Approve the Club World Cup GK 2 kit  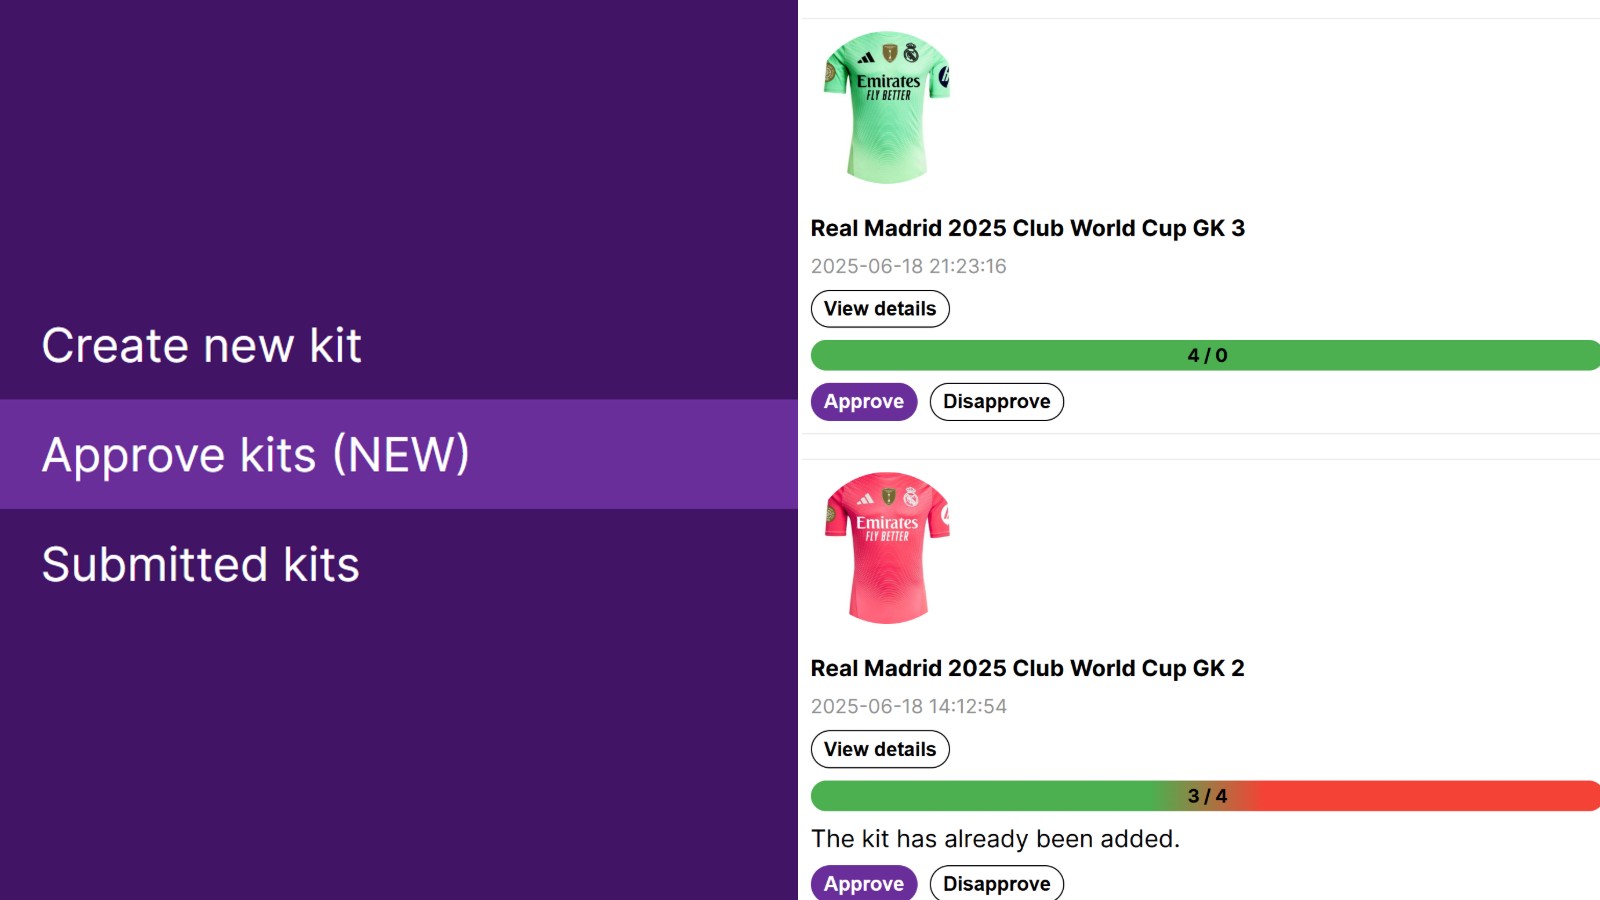pyautogui.click(x=864, y=884)
